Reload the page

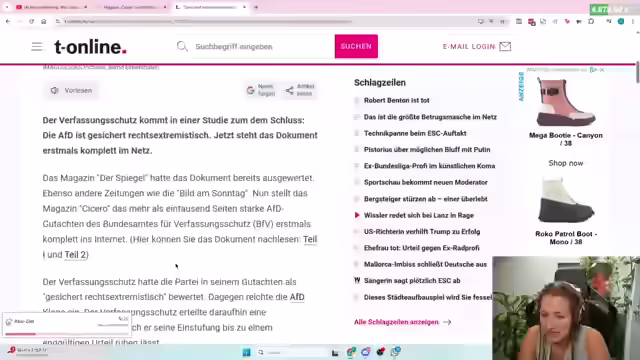click(x=31, y=21)
